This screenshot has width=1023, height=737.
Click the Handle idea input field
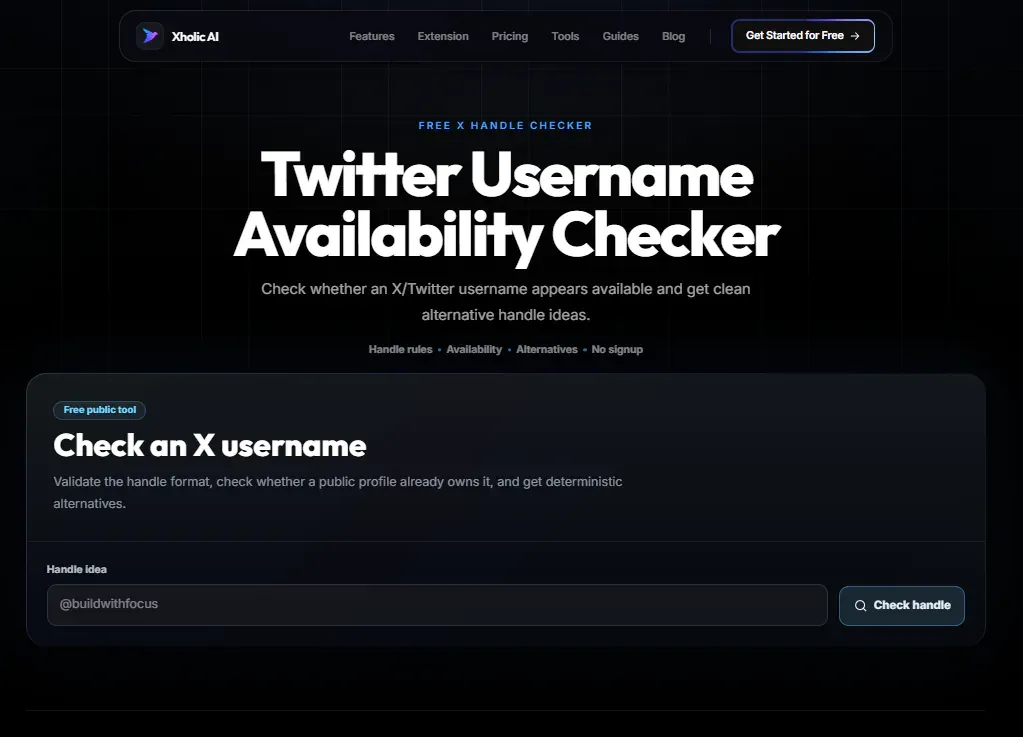(437, 605)
